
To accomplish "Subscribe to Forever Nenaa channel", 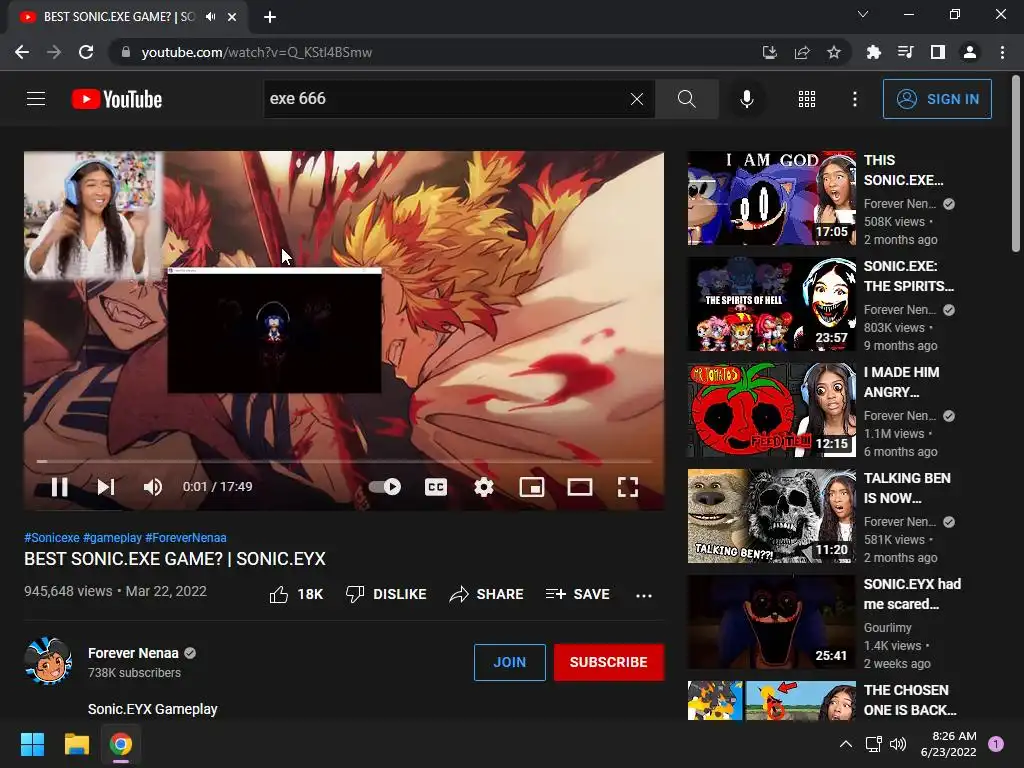I will tap(609, 662).
